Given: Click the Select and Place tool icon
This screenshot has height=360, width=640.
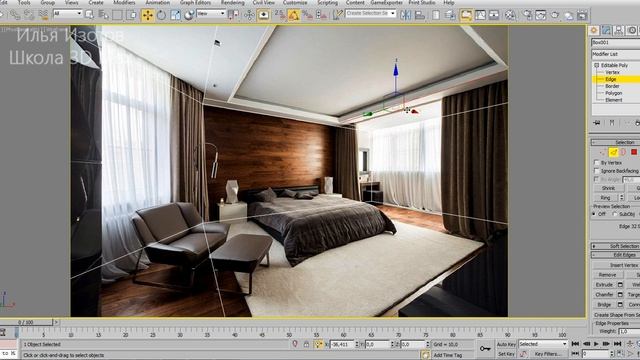Looking at the screenshot, I should [189, 15].
